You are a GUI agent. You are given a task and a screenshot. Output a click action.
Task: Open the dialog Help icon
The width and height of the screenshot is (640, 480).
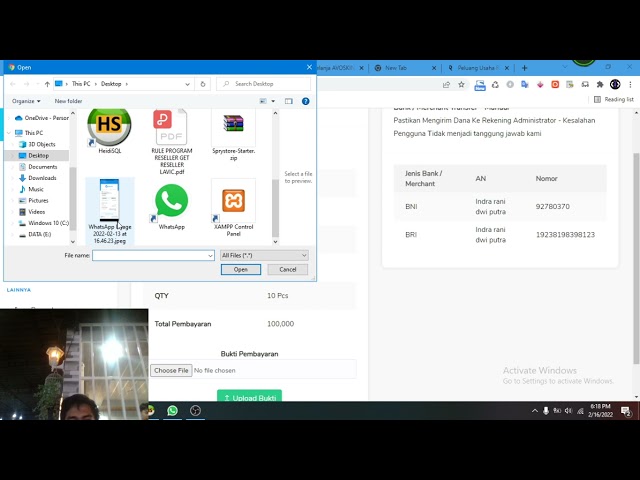click(x=305, y=101)
